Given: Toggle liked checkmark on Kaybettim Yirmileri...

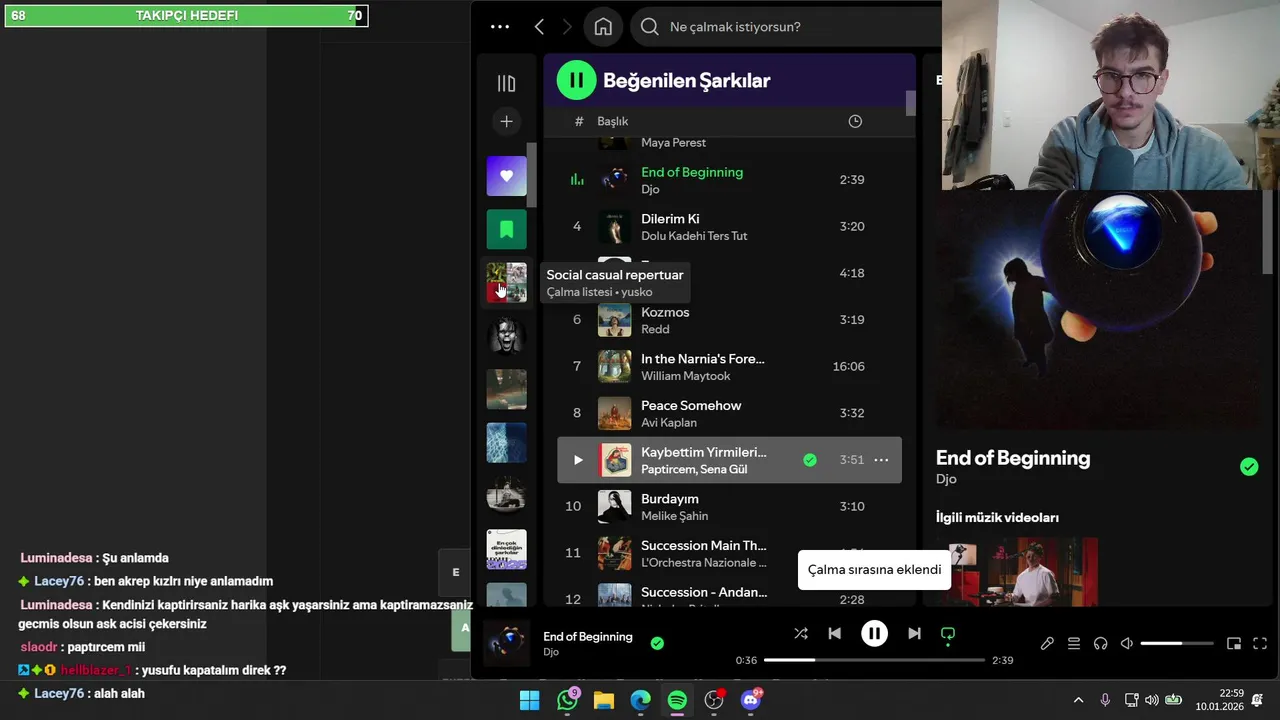Looking at the screenshot, I should pyautogui.click(x=810, y=460).
